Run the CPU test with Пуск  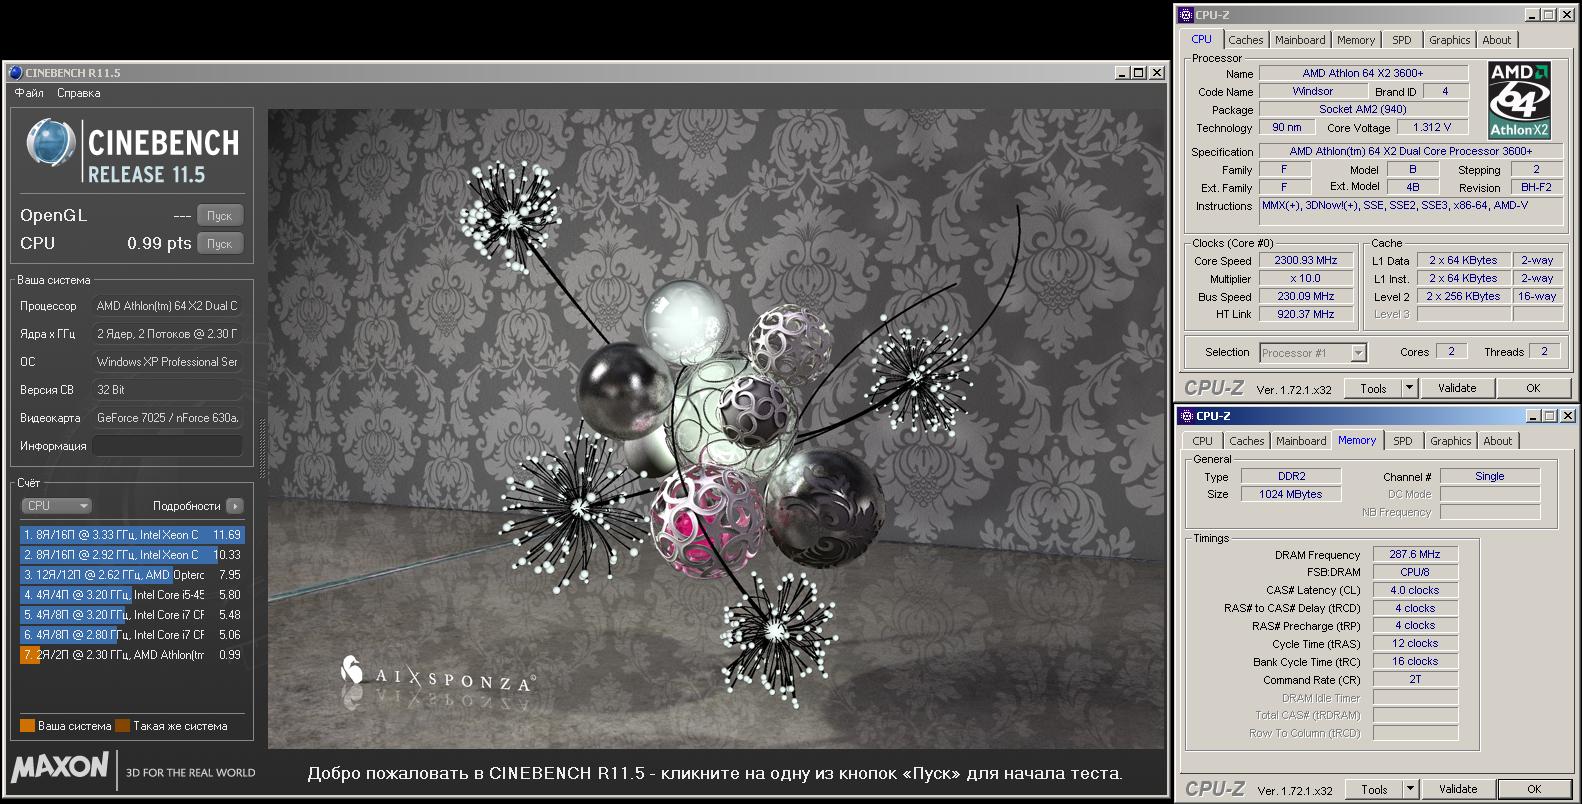click(x=219, y=244)
